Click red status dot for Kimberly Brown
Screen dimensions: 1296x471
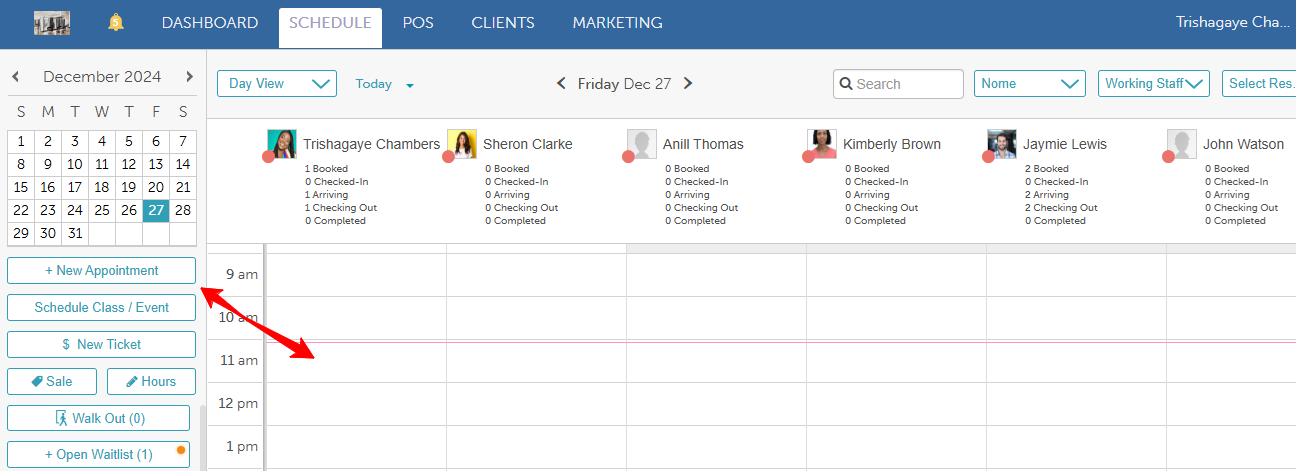tap(808, 157)
